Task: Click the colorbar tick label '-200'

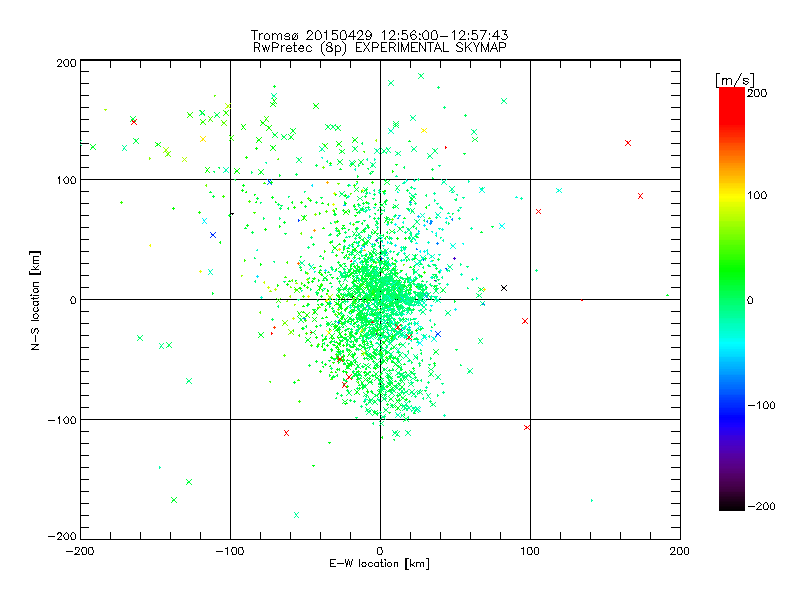Action: point(761,506)
